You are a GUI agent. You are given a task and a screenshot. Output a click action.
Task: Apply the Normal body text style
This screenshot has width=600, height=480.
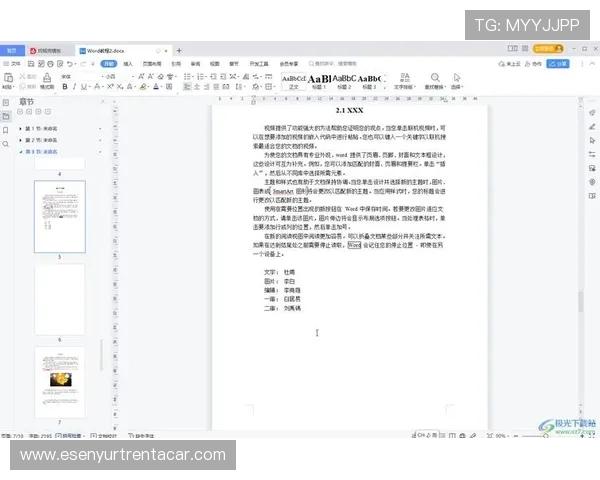(293, 81)
